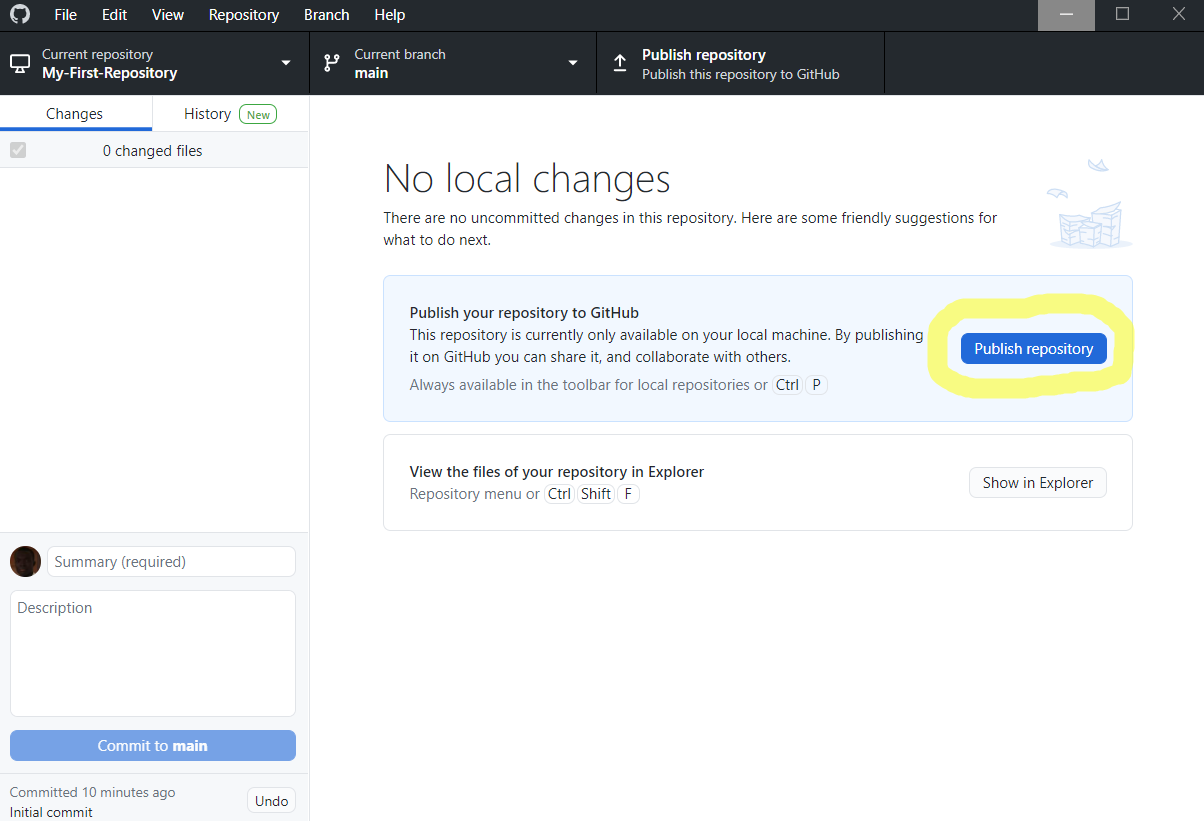Close the GitHub Desktop window

(1178, 15)
